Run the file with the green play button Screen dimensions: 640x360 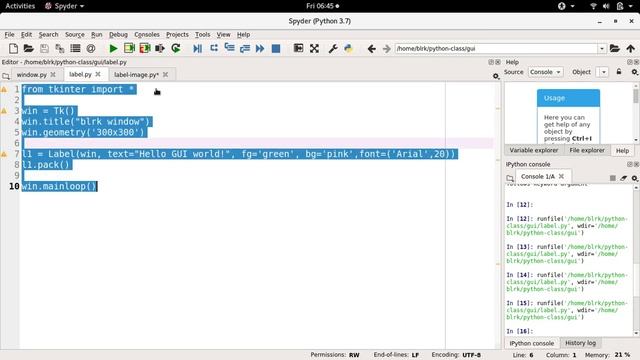(x=113, y=49)
